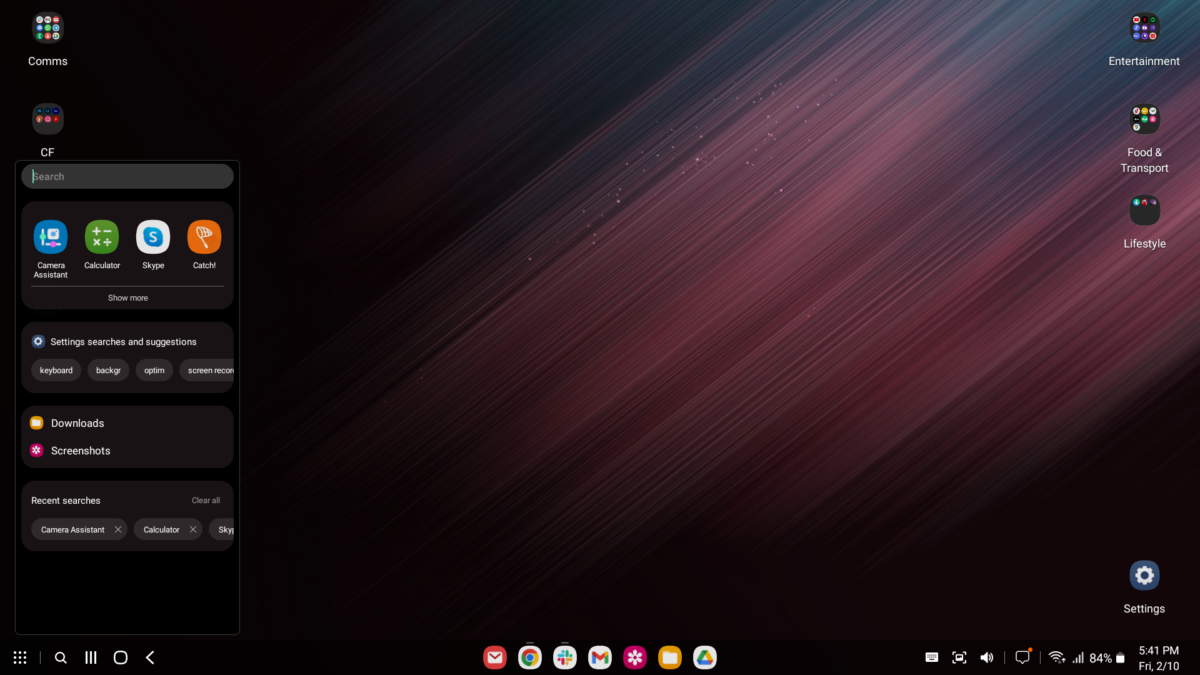The image size is (1200, 675).
Task: Click the Search input field
Action: point(127,176)
